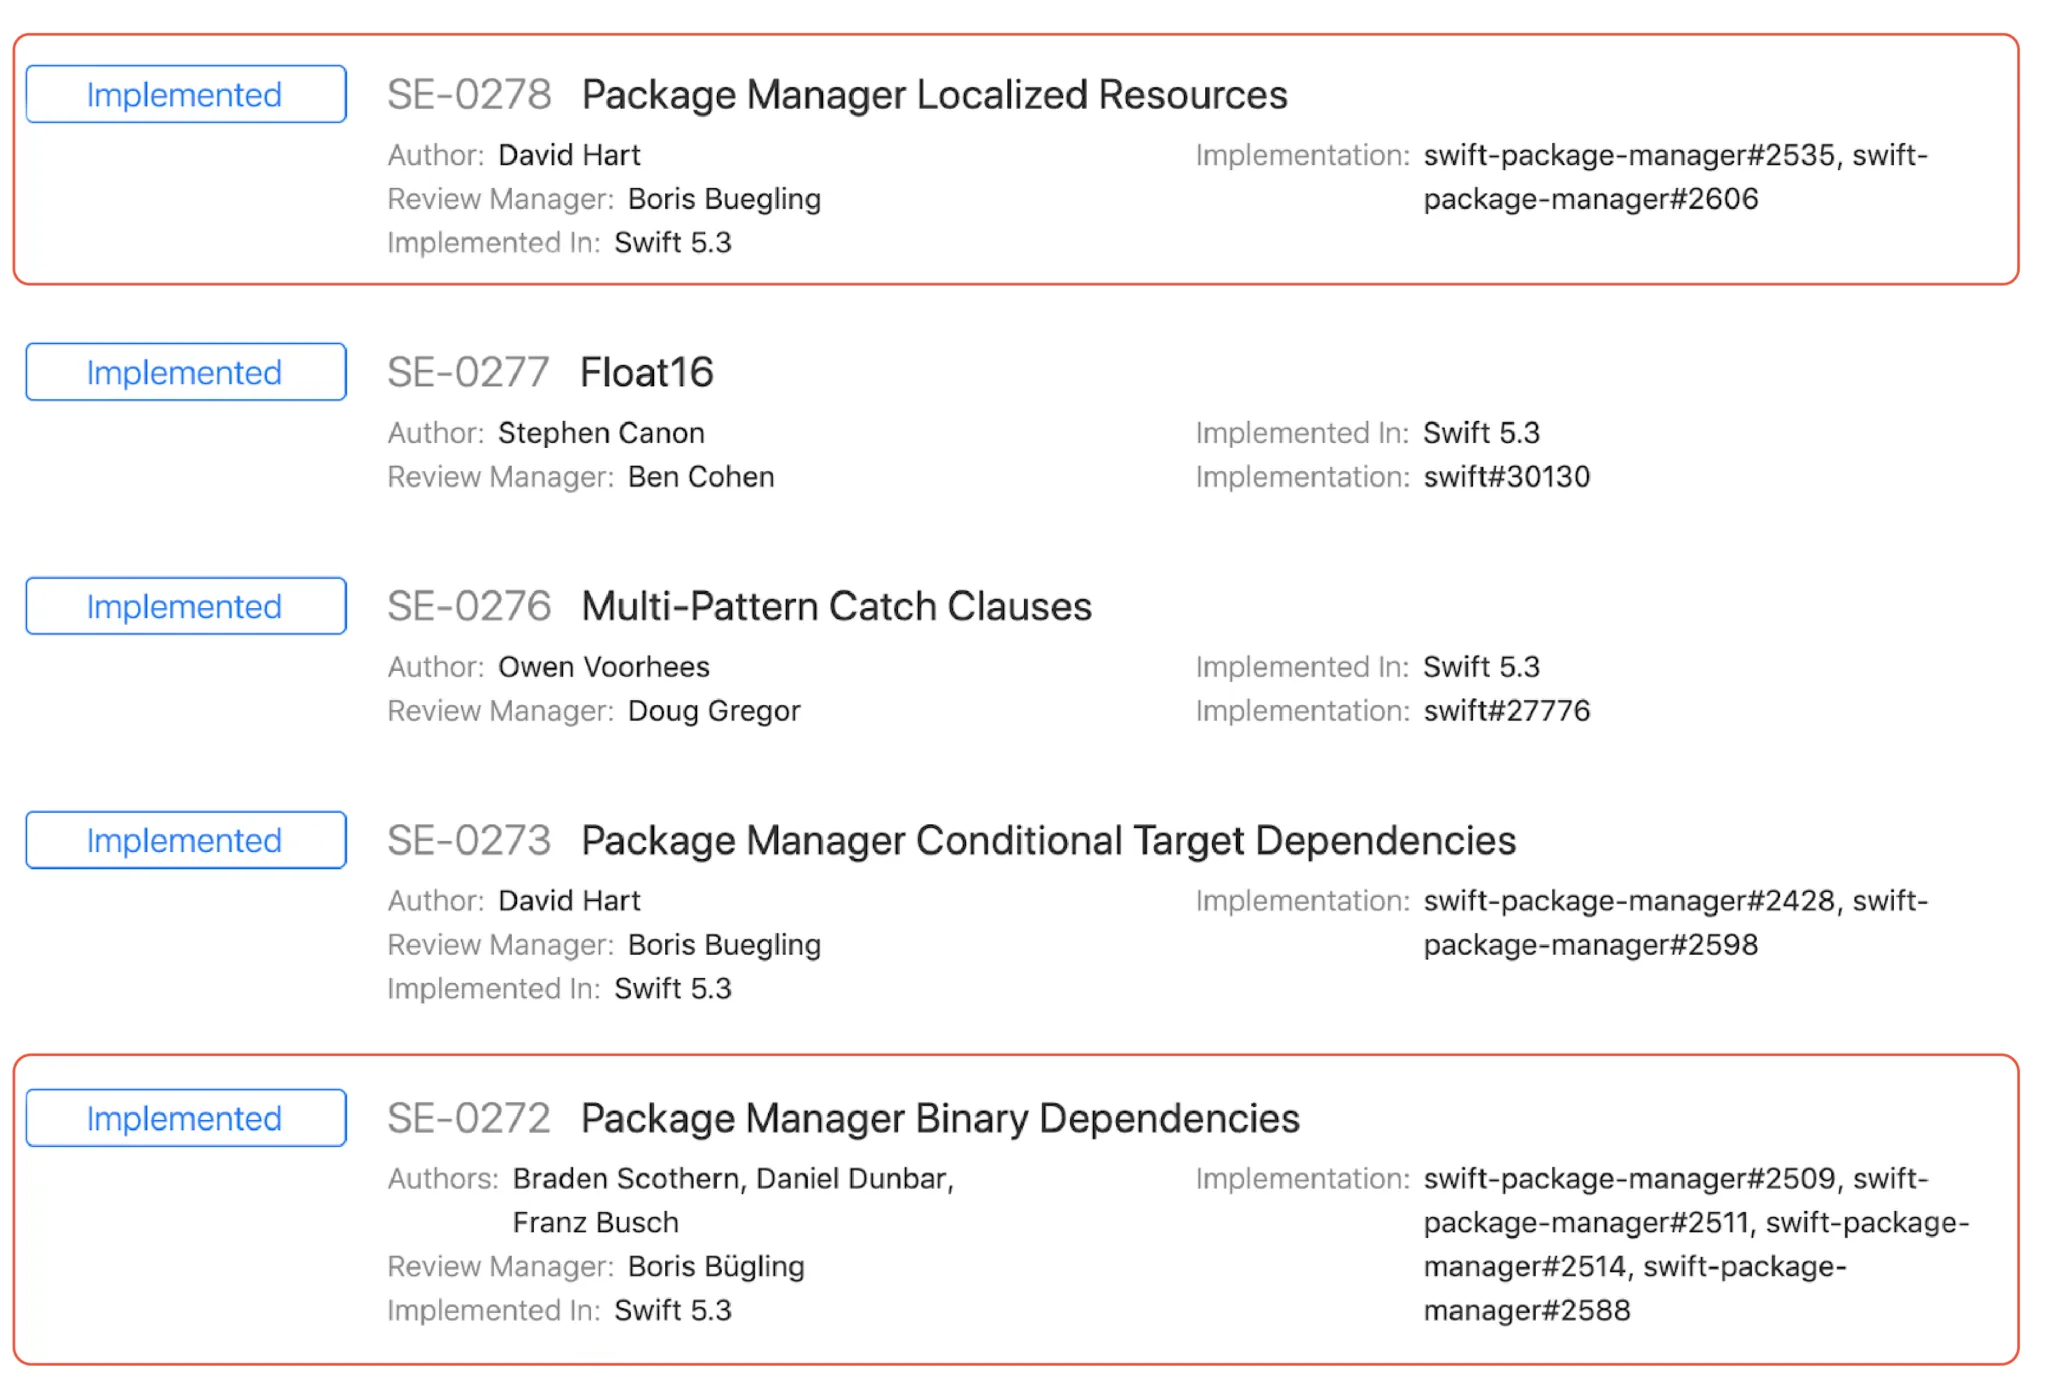Click the swift-package-manager#2428 implementation link
Screen dimensions: 2048x1381
point(1628,901)
